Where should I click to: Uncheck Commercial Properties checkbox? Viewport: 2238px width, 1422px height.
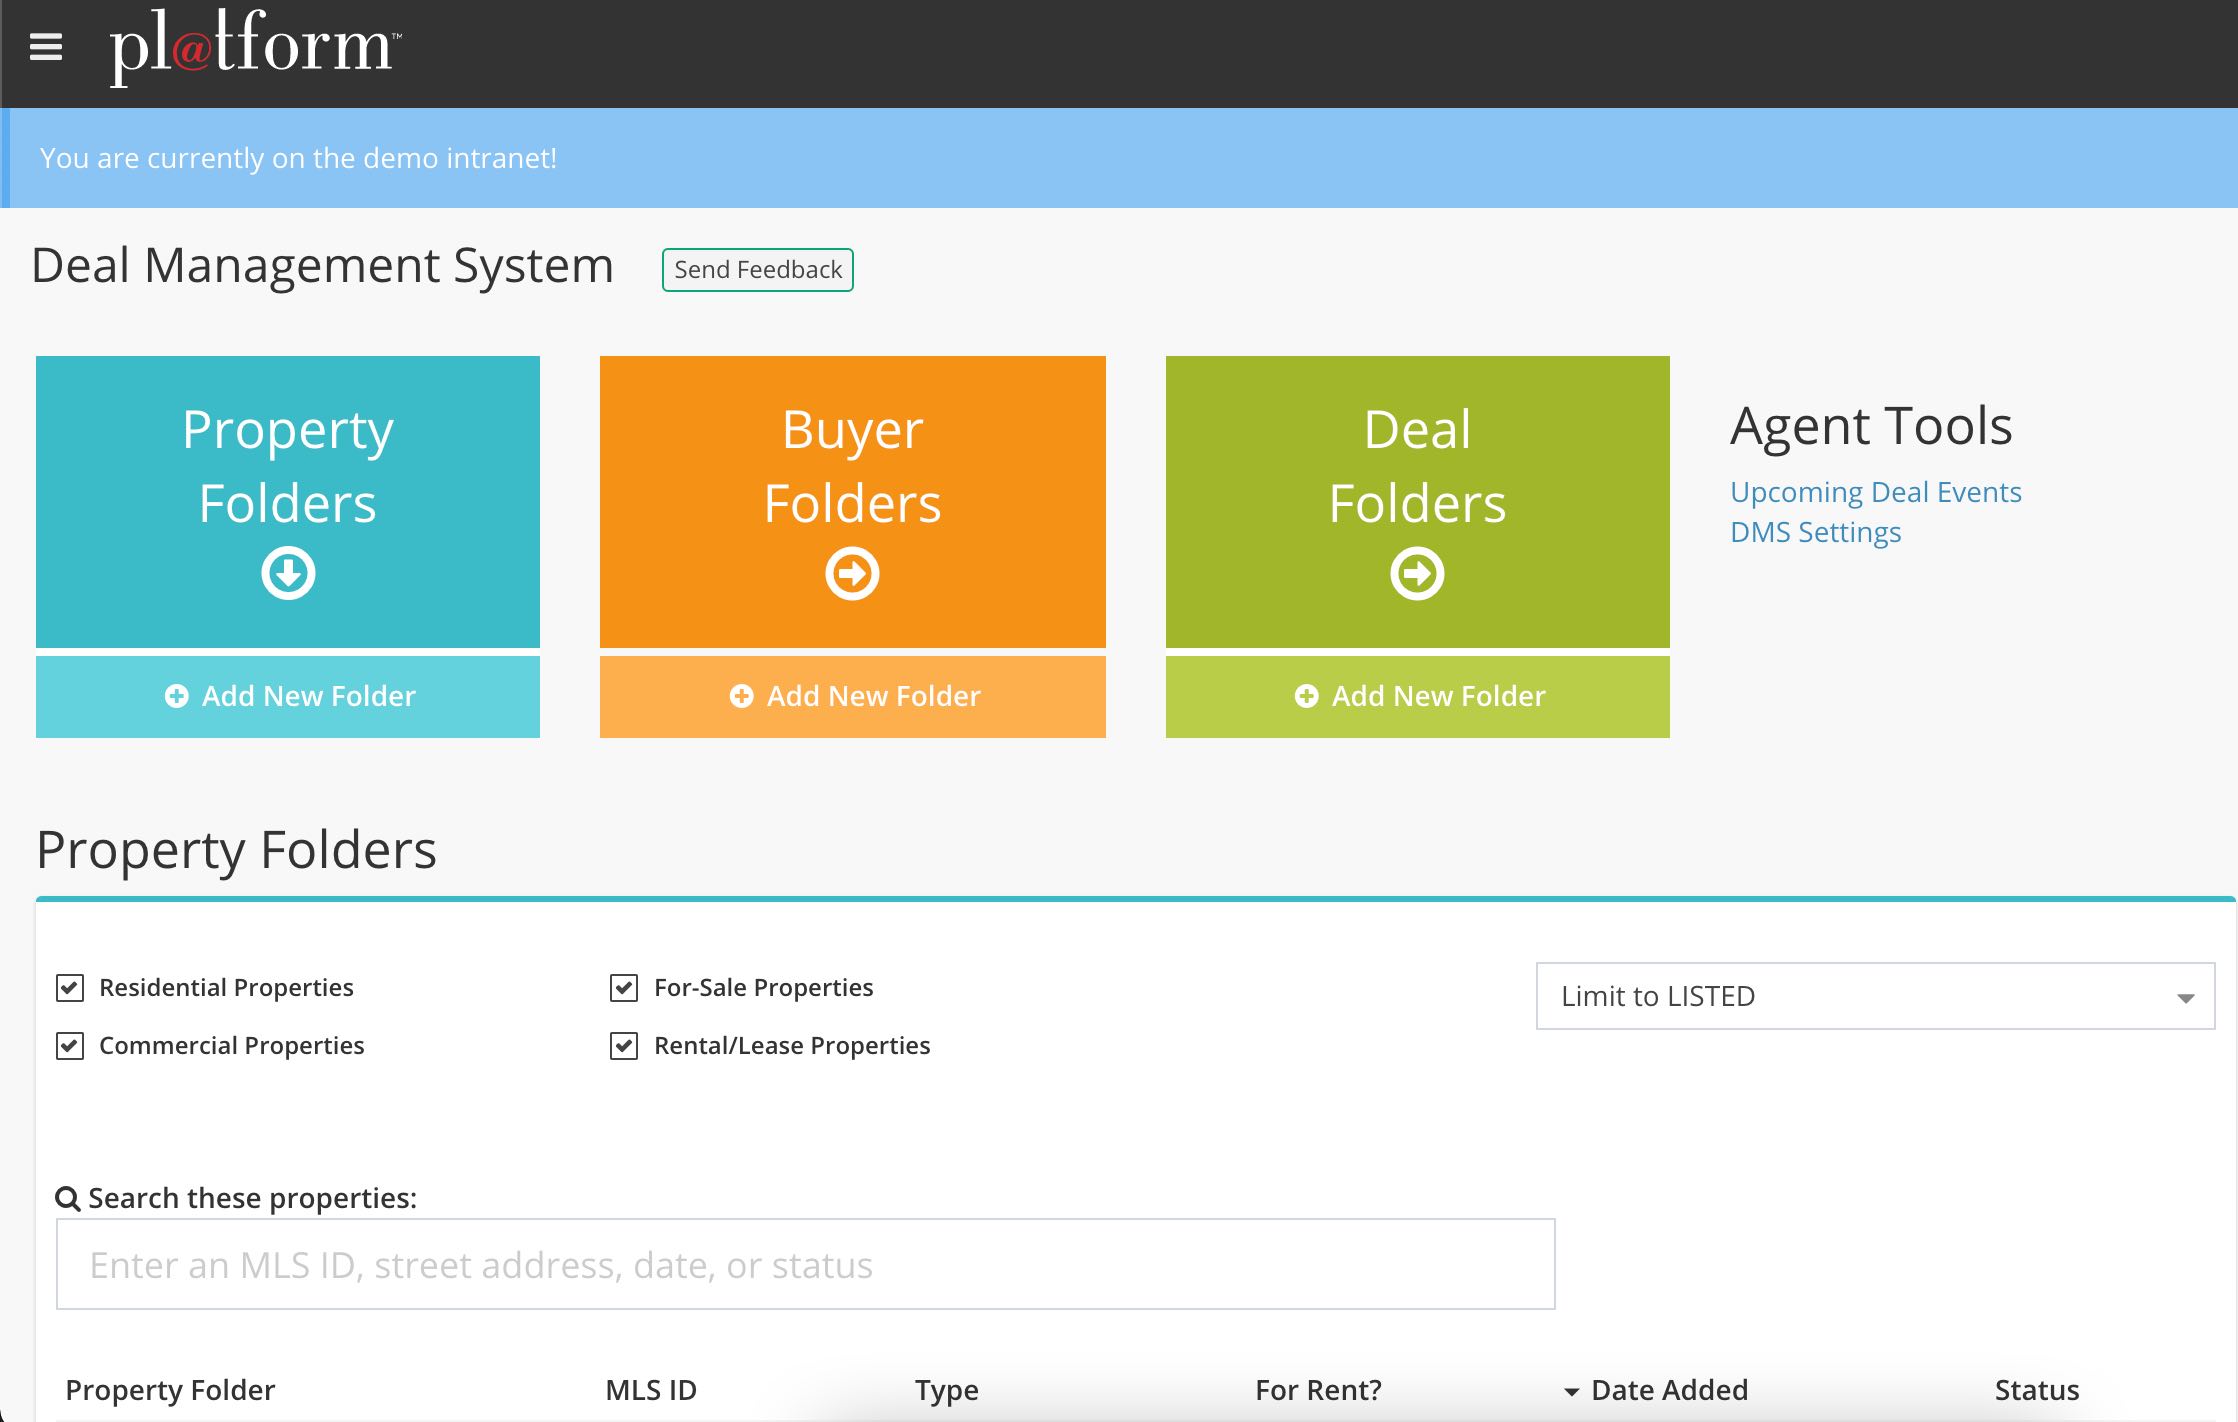click(x=70, y=1046)
